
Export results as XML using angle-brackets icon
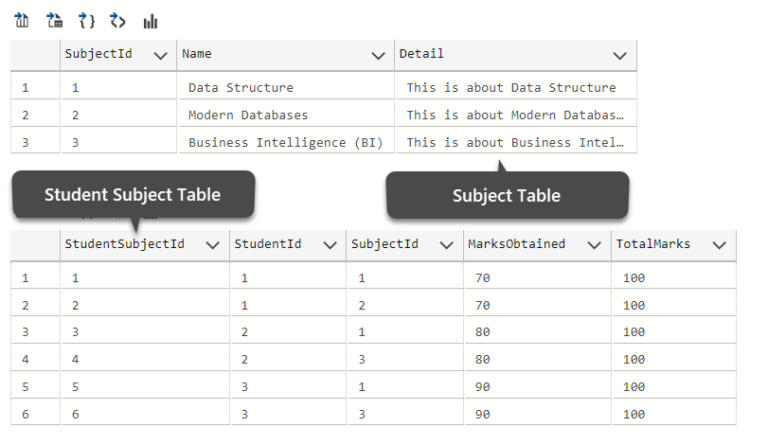coord(118,21)
